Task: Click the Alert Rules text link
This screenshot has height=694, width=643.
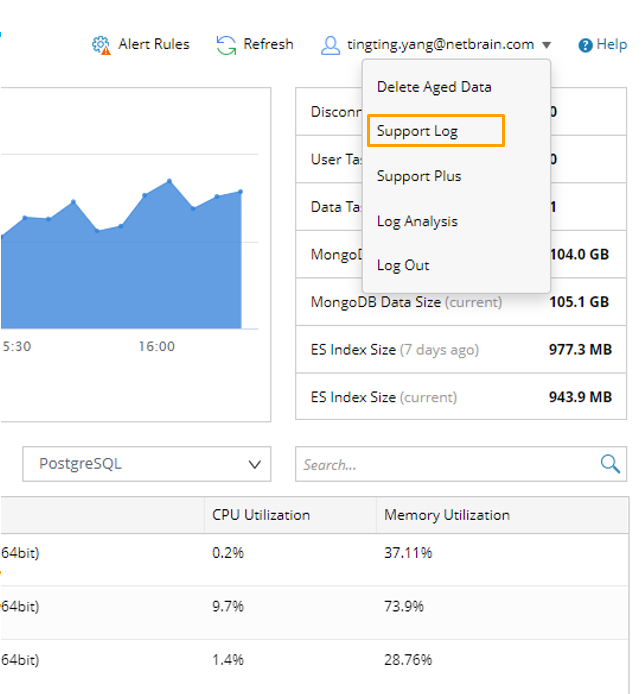Action: pyautogui.click(x=153, y=44)
